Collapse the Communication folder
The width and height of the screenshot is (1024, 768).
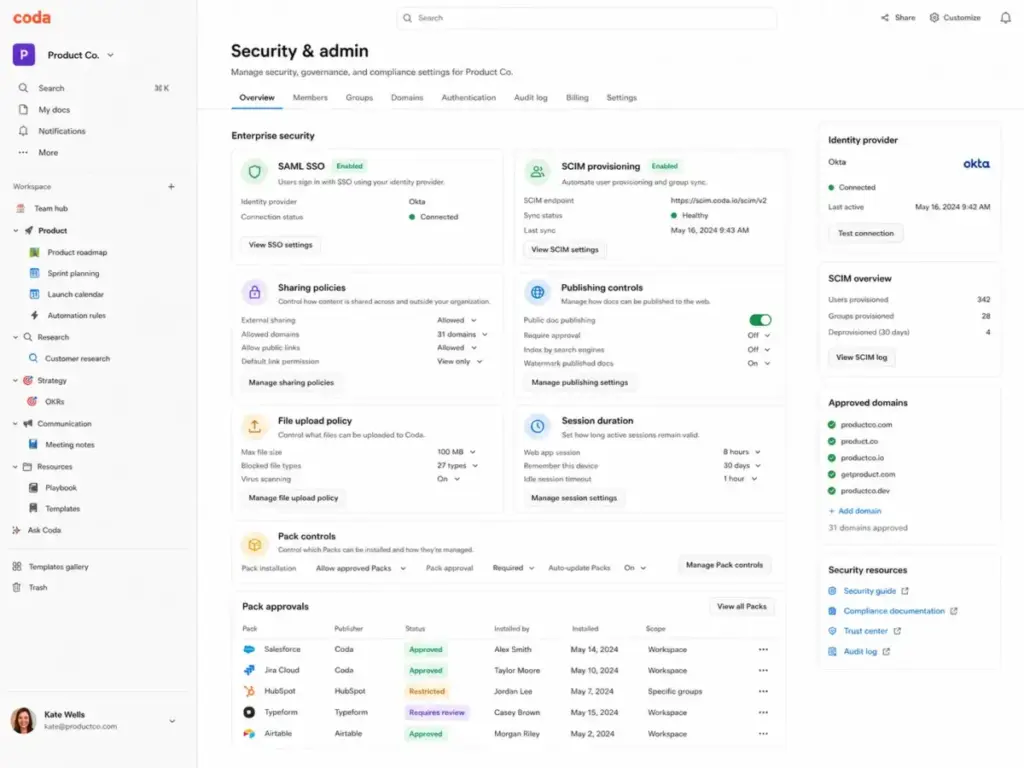click(x=16, y=424)
